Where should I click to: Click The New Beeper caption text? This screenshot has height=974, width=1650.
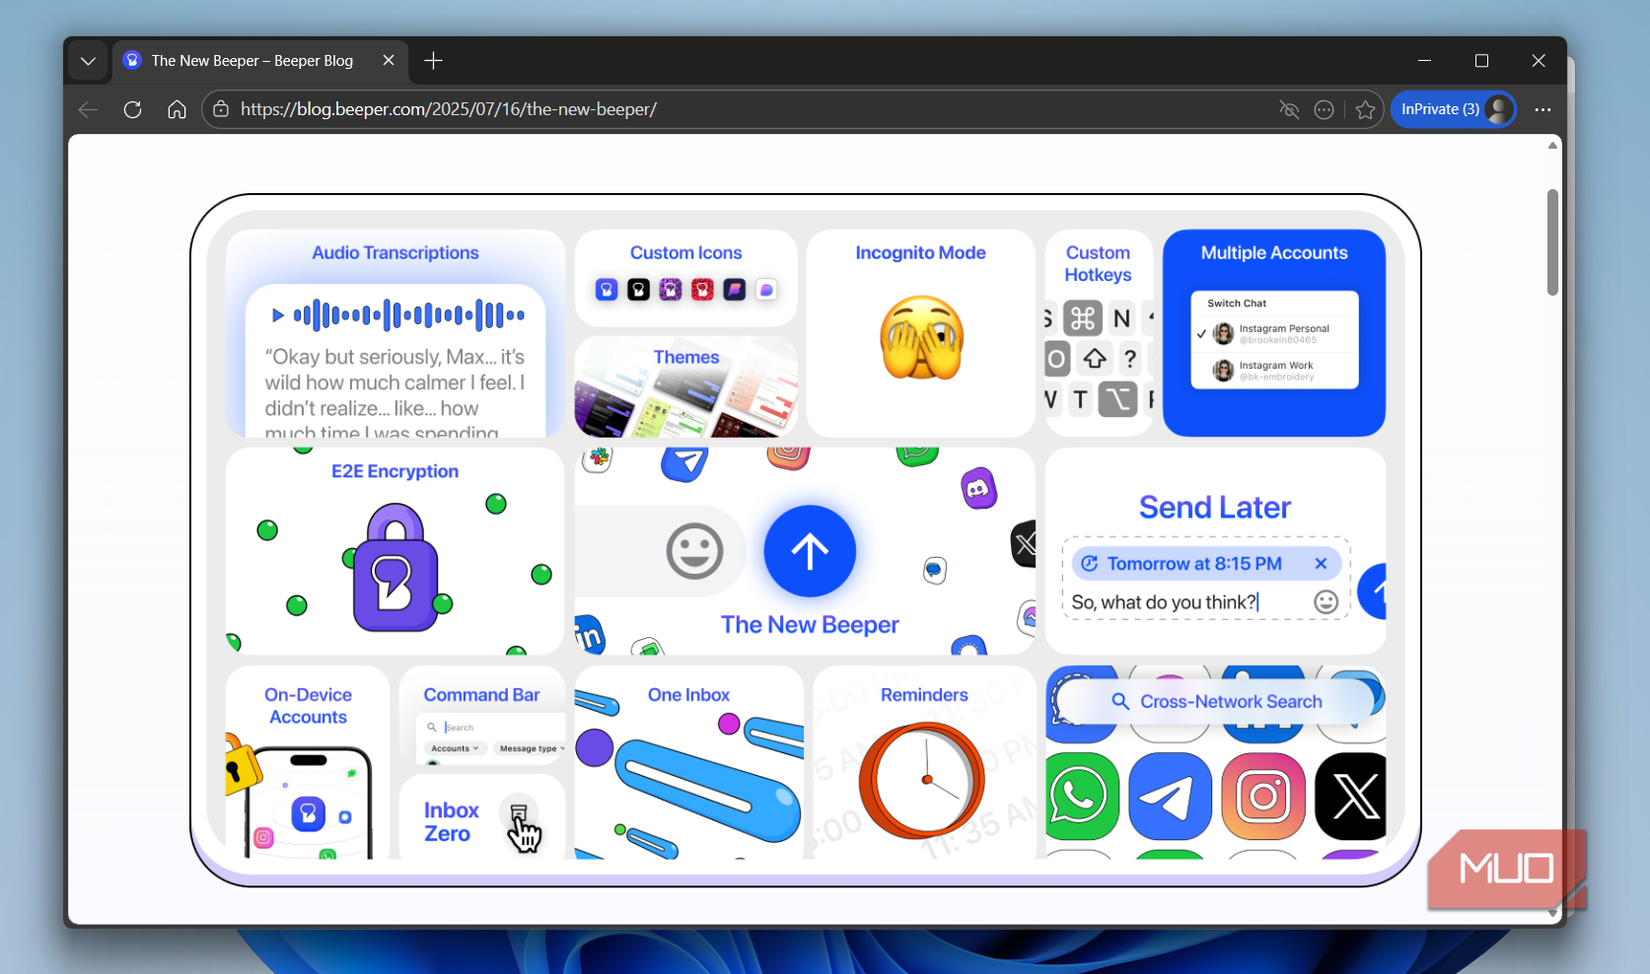pyautogui.click(x=810, y=625)
